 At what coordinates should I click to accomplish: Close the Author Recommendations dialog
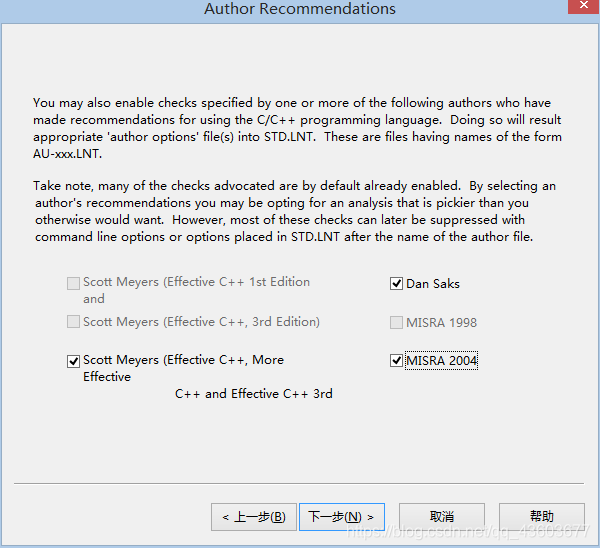click(x=584, y=6)
